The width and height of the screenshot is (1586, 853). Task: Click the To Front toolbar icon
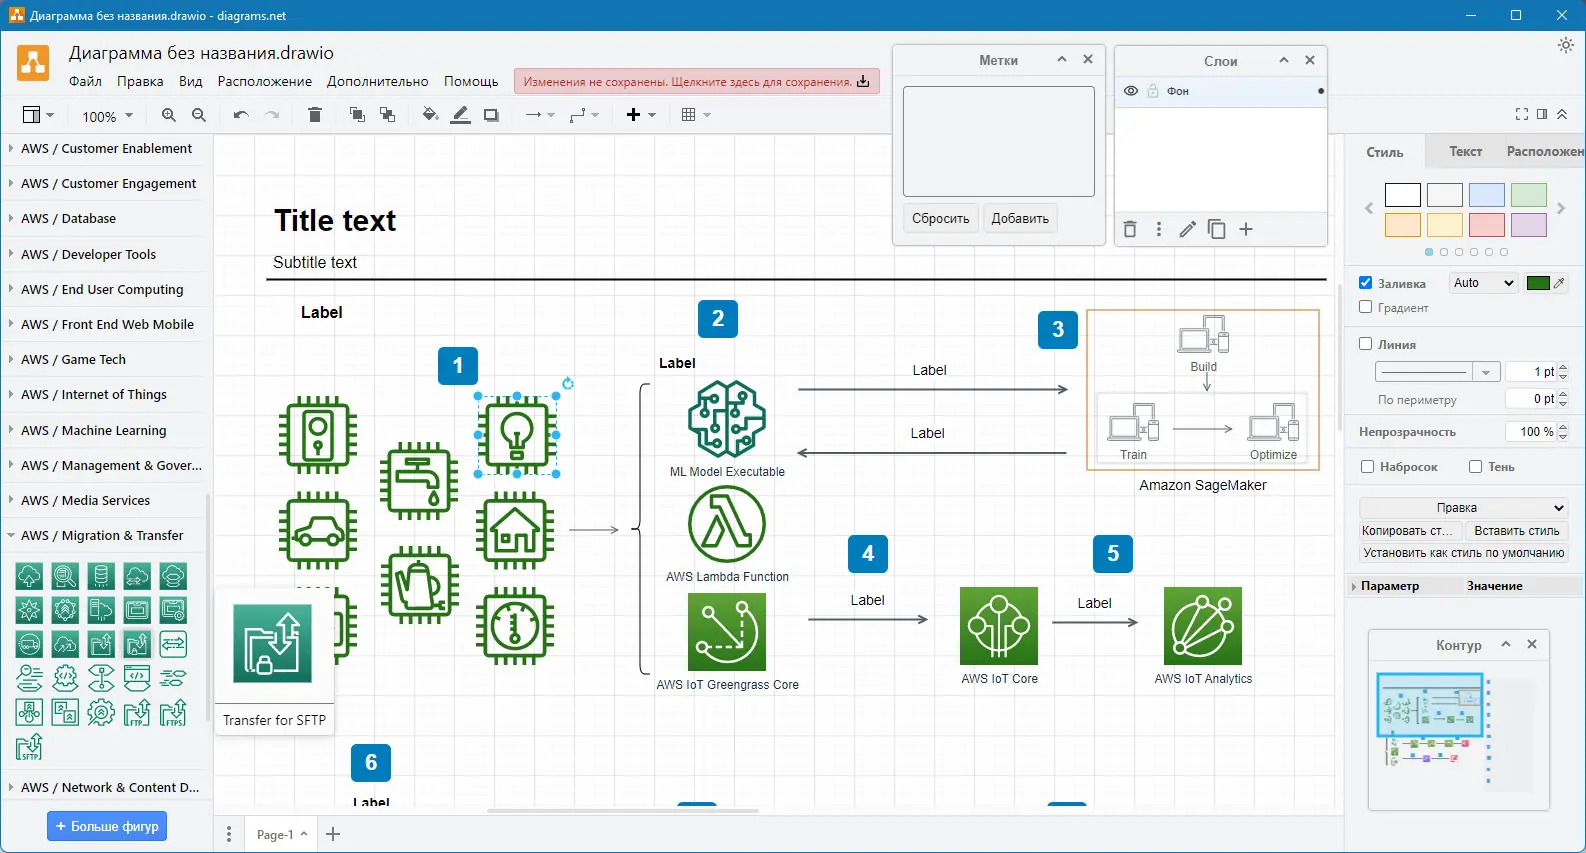pyautogui.click(x=357, y=115)
